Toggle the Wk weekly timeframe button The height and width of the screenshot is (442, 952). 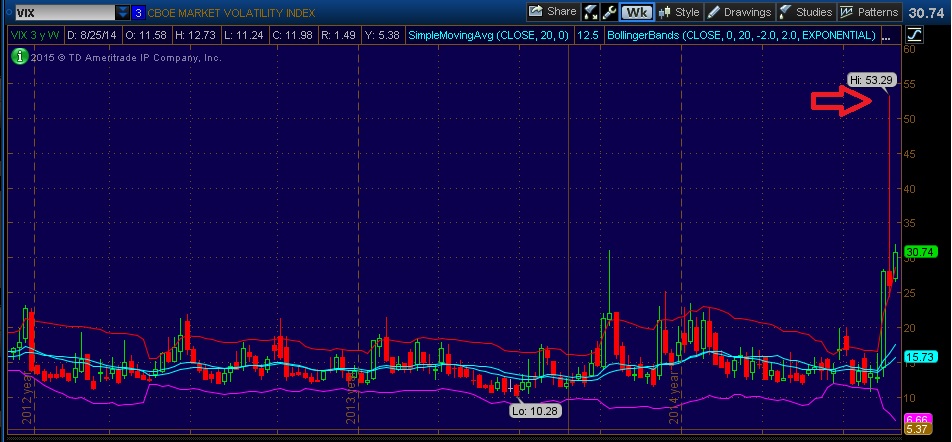click(634, 12)
